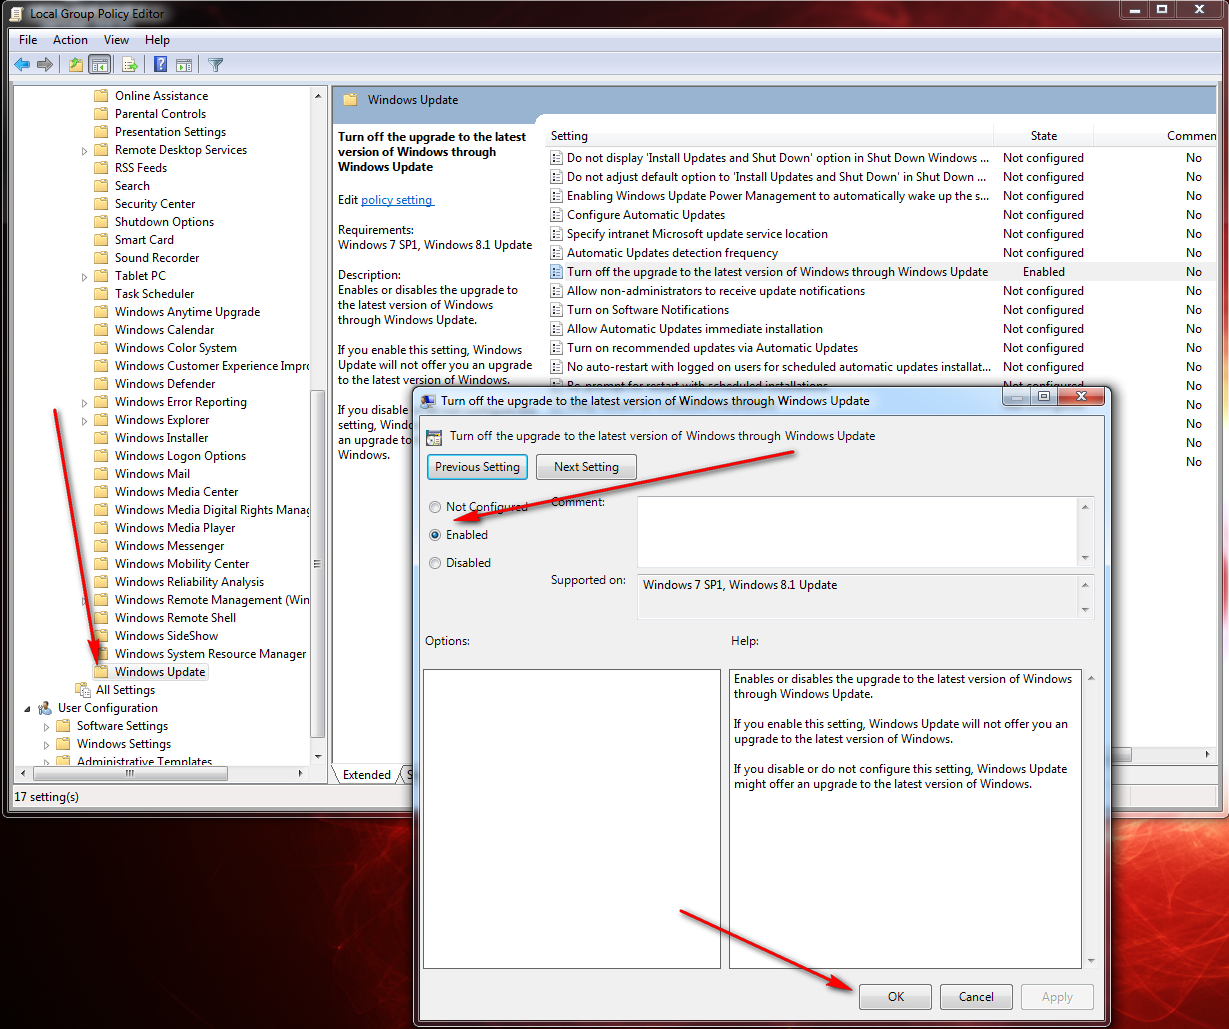Click the console tree's vertical scrollbar up arrow
Image resolution: width=1229 pixels, height=1029 pixels.
pyautogui.click(x=318, y=96)
